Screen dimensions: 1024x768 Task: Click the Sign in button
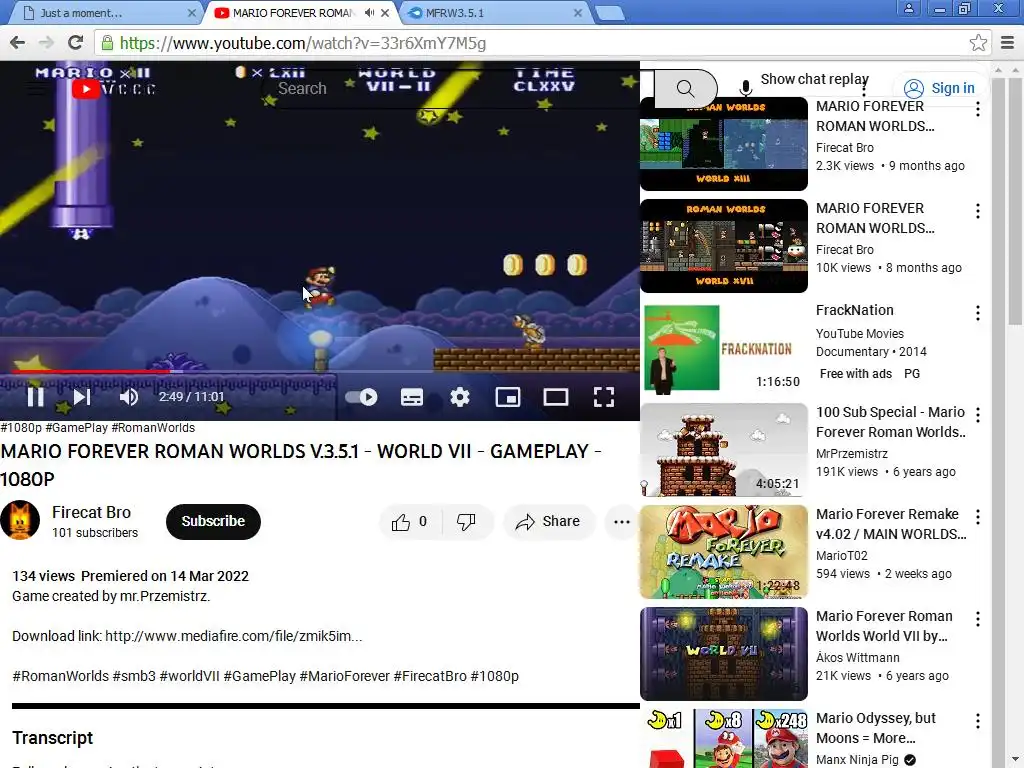pos(940,88)
